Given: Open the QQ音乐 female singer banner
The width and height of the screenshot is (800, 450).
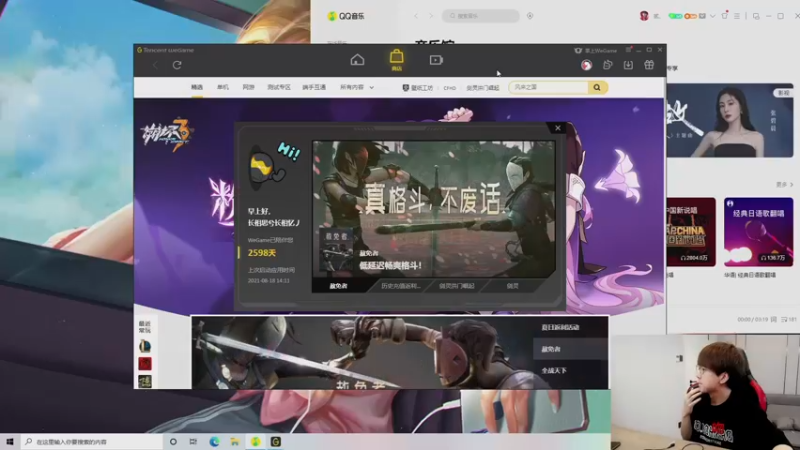Looking at the screenshot, I should (730, 121).
